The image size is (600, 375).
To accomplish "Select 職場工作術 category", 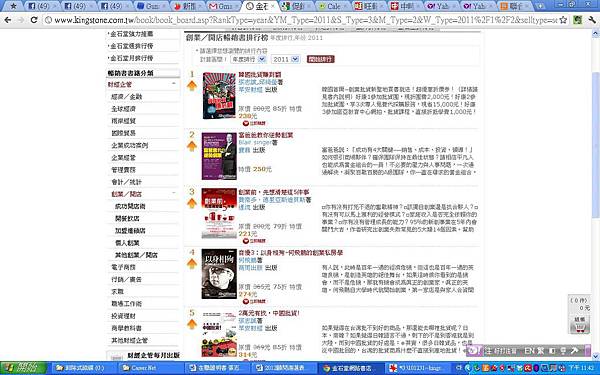I will coord(127,304).
